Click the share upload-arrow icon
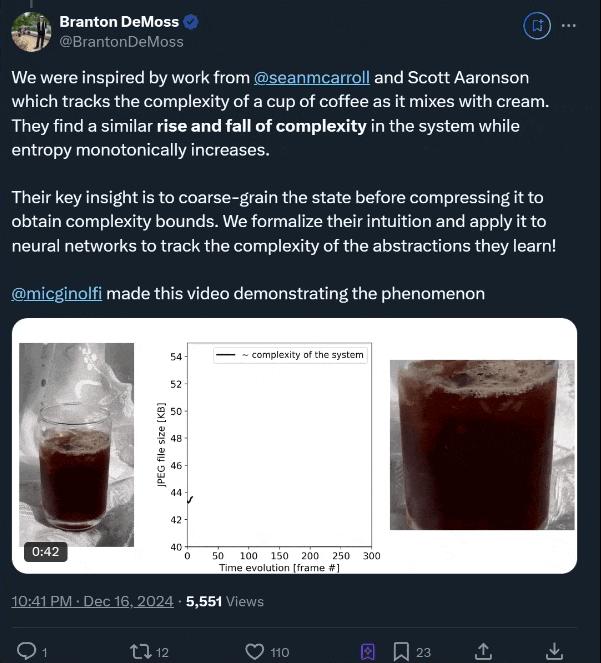601x663 pixels. click(482, 652)
